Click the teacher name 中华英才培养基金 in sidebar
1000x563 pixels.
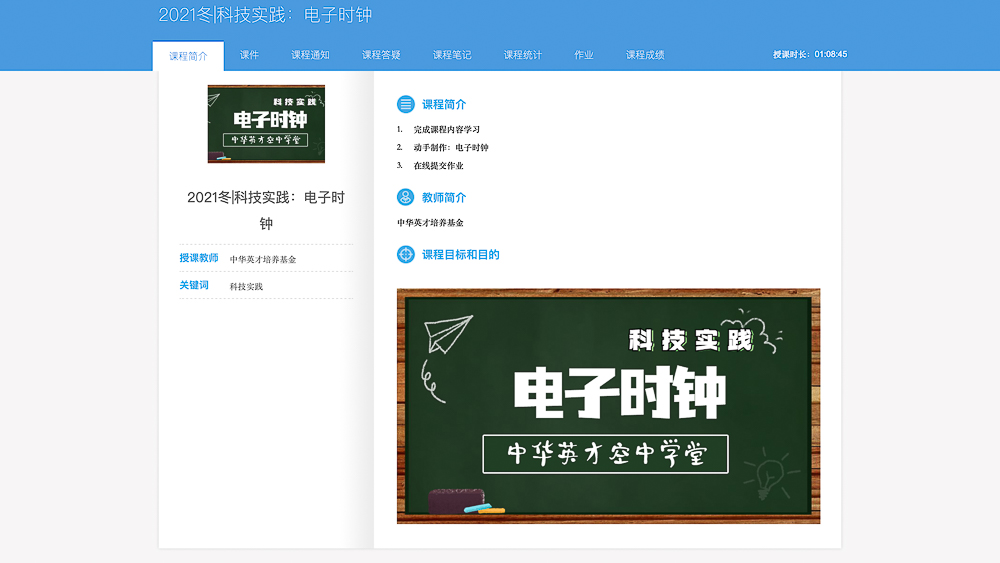(263, 259)
